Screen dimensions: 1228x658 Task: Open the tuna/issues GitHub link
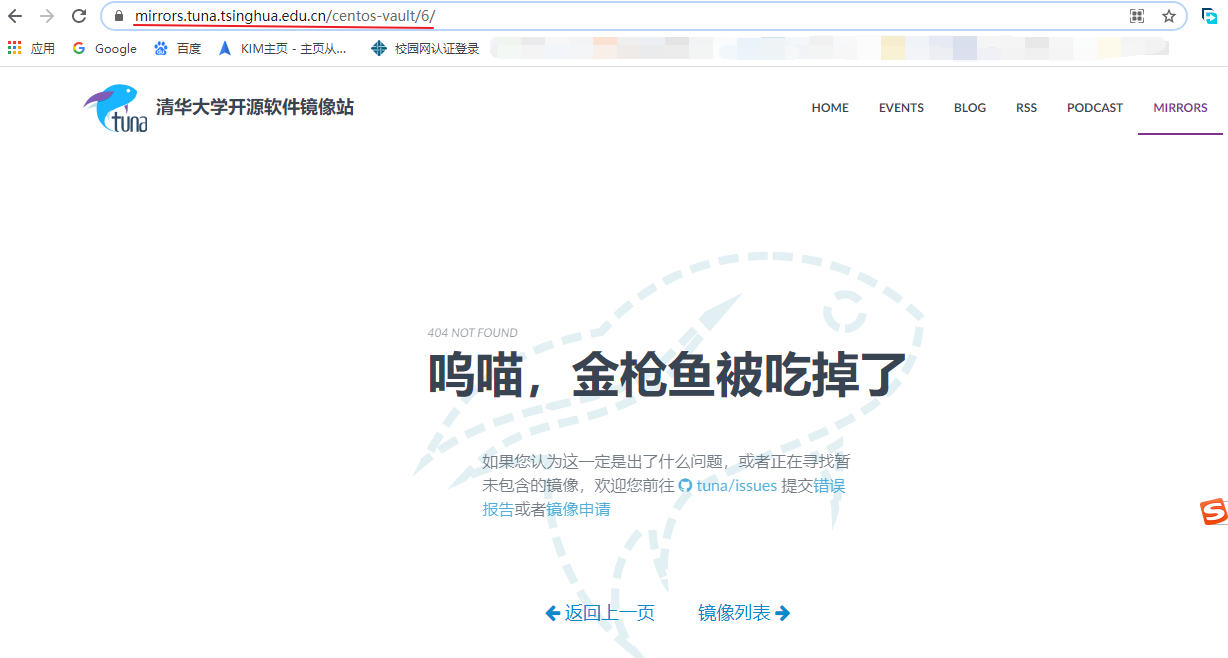coord(736,486)
